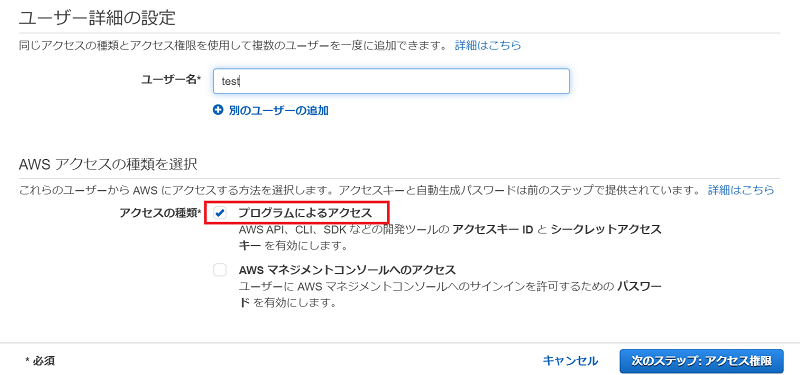Click the AWS アクセスの種類を選択 section heading
Viewport: 800px width, 375px height.
pos(108,164)
